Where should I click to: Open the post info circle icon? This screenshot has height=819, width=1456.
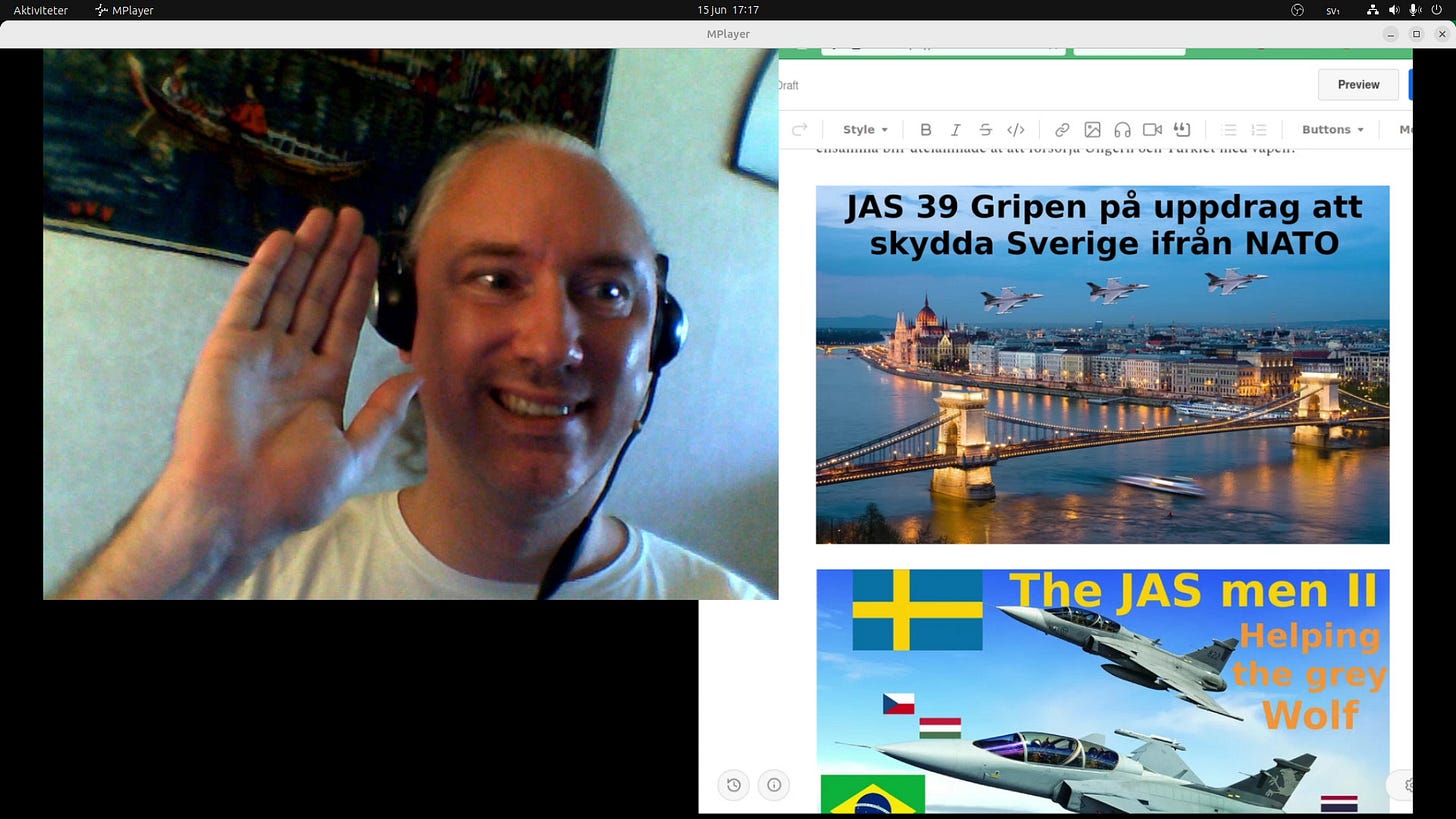tap(774, 785)
